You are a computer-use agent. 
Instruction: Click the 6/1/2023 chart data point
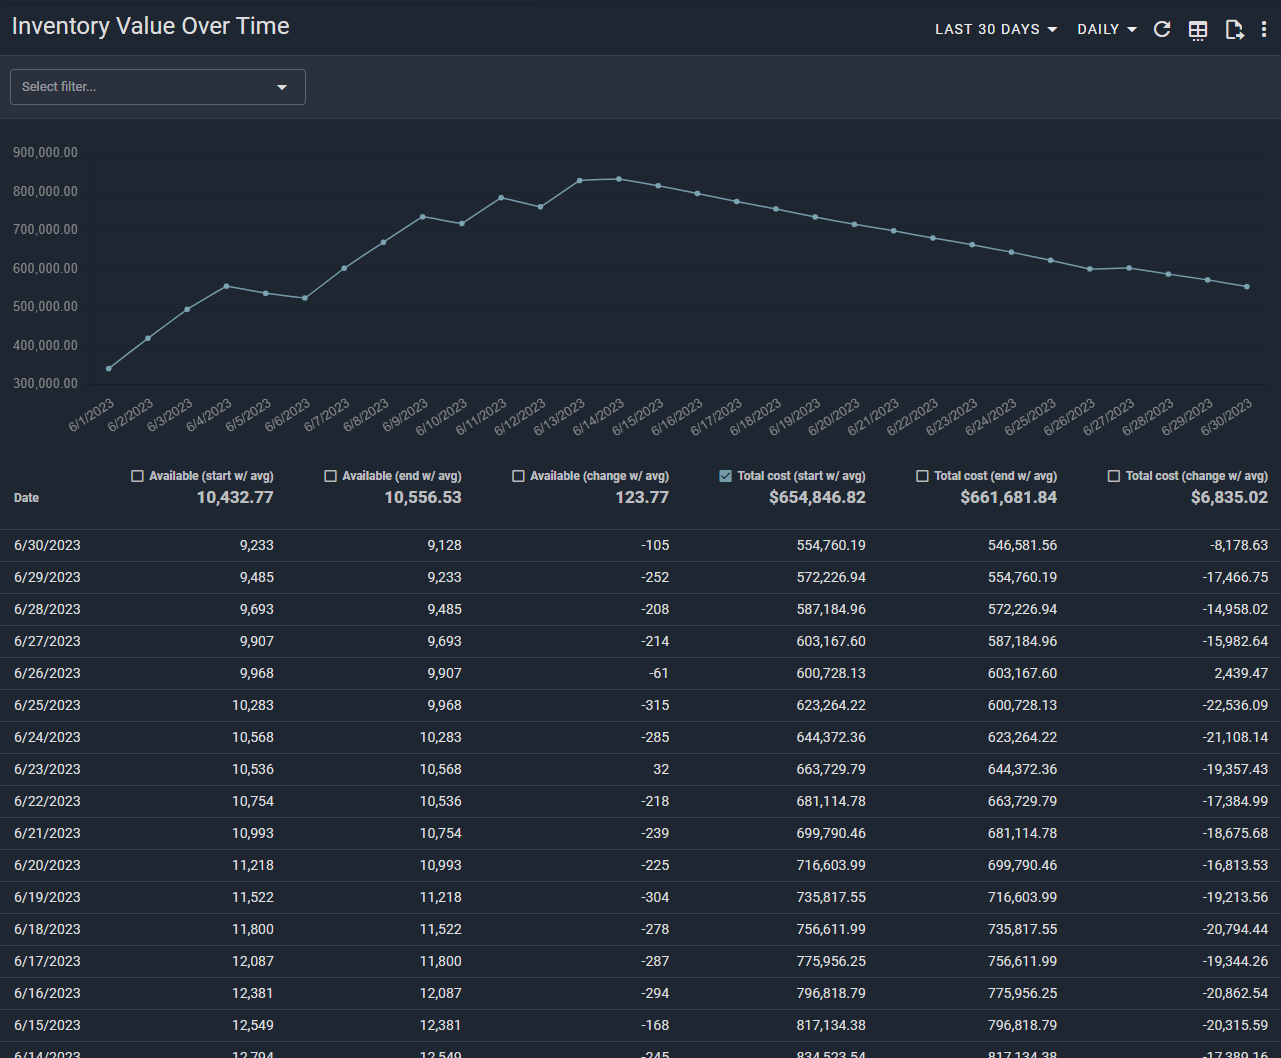tap(109, 369)
